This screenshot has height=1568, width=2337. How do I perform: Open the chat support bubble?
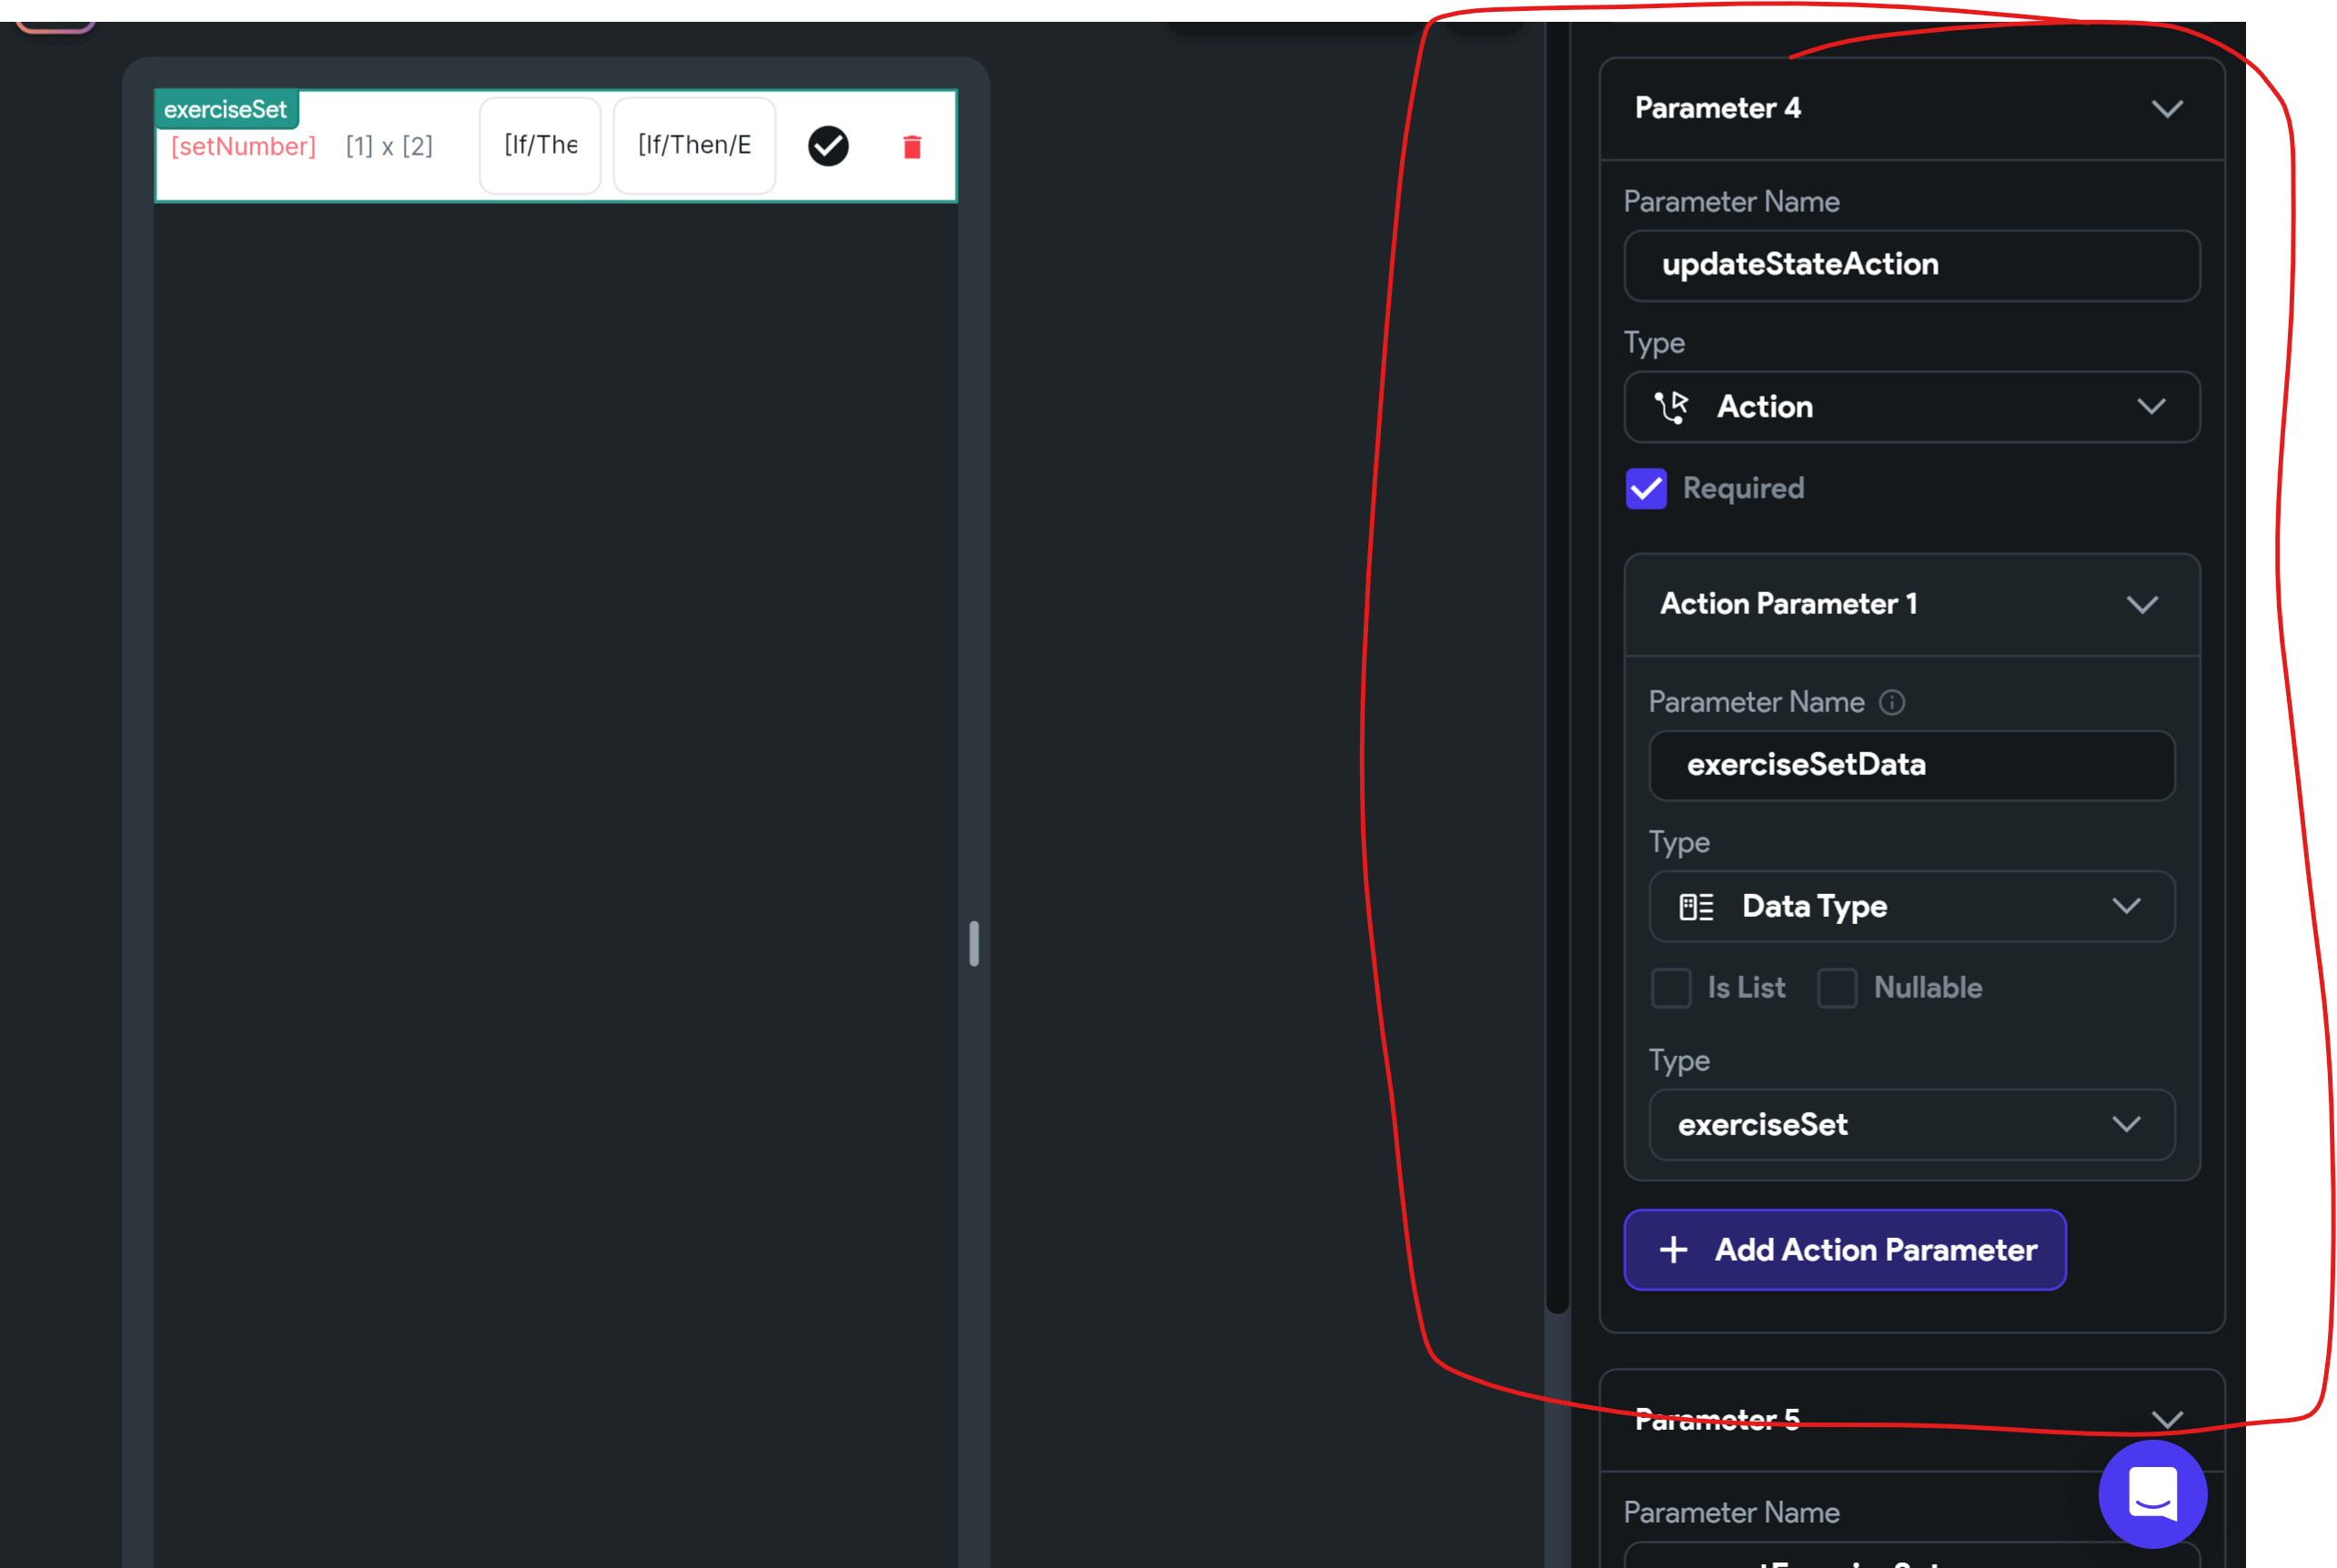click(x=2152, y=1494)
